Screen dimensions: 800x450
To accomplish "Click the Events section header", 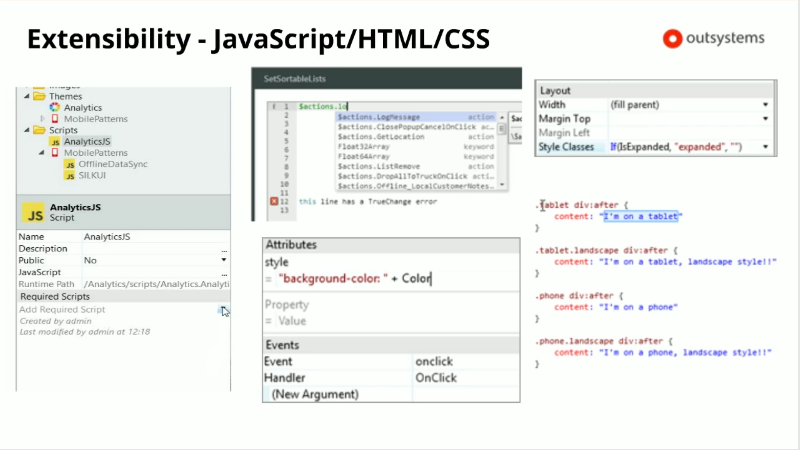I will tap(391, 345).
